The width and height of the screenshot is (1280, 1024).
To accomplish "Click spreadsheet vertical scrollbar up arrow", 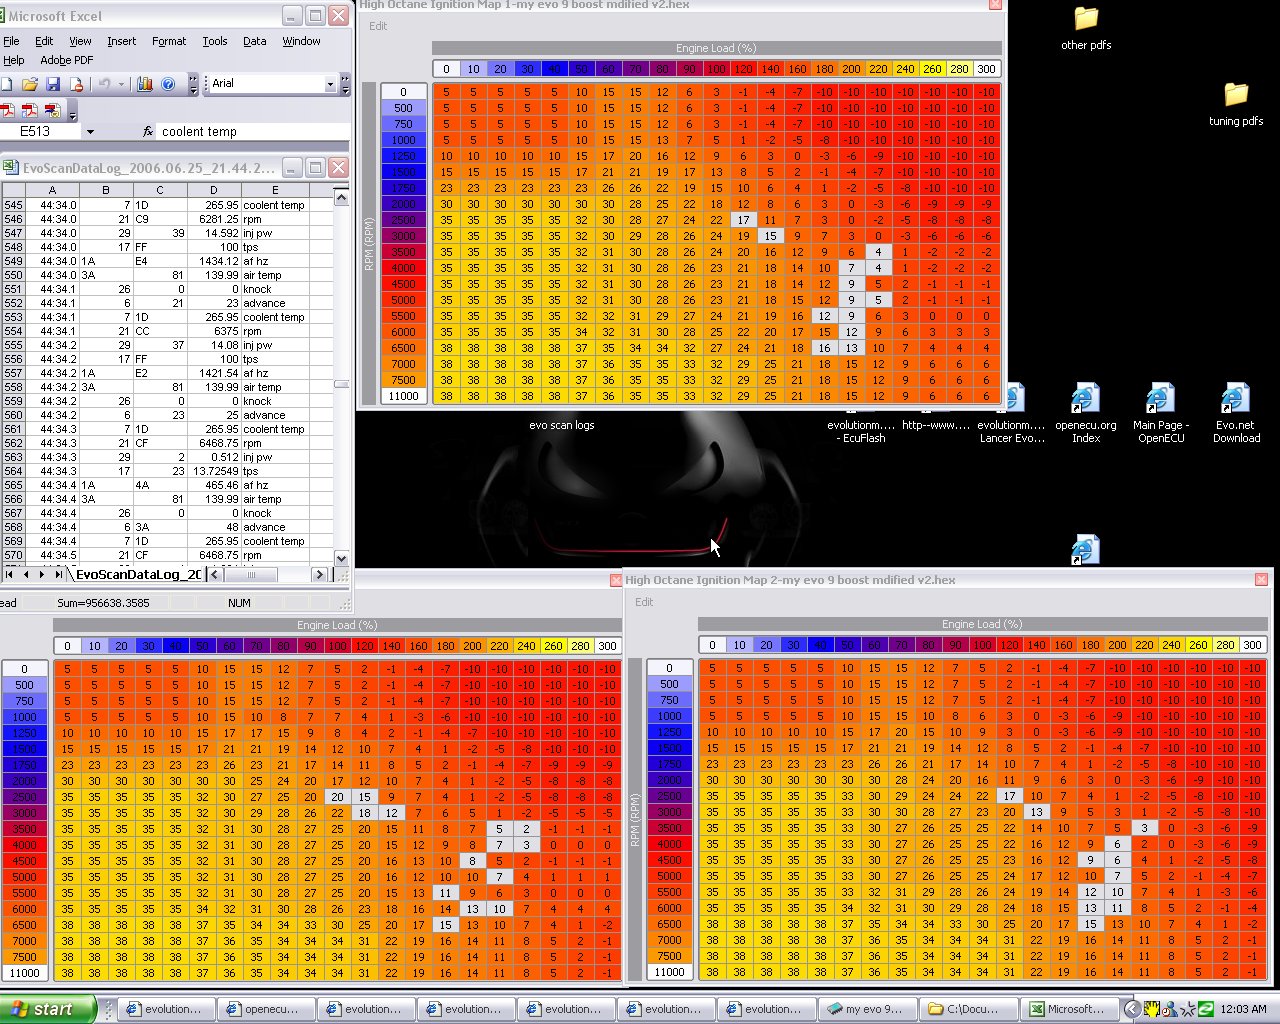I will point(341,198).
